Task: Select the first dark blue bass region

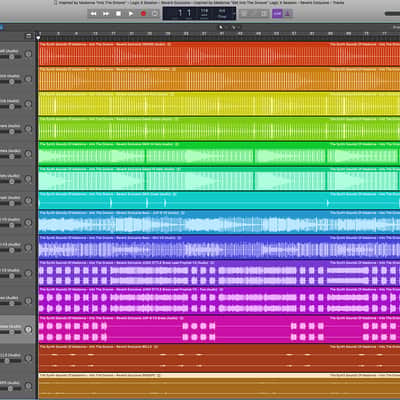Action: coord(184,247)
